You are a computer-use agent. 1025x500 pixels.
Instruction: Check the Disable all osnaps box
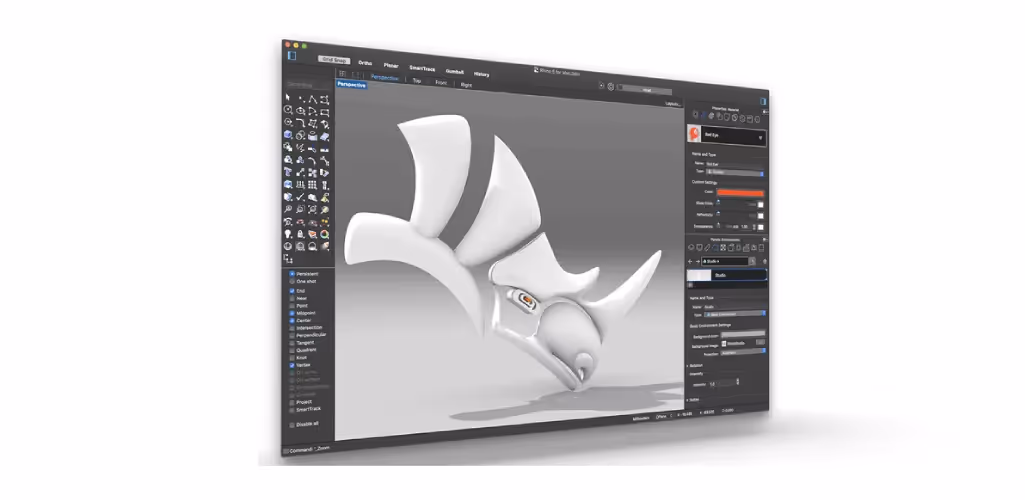pos(292,425)
